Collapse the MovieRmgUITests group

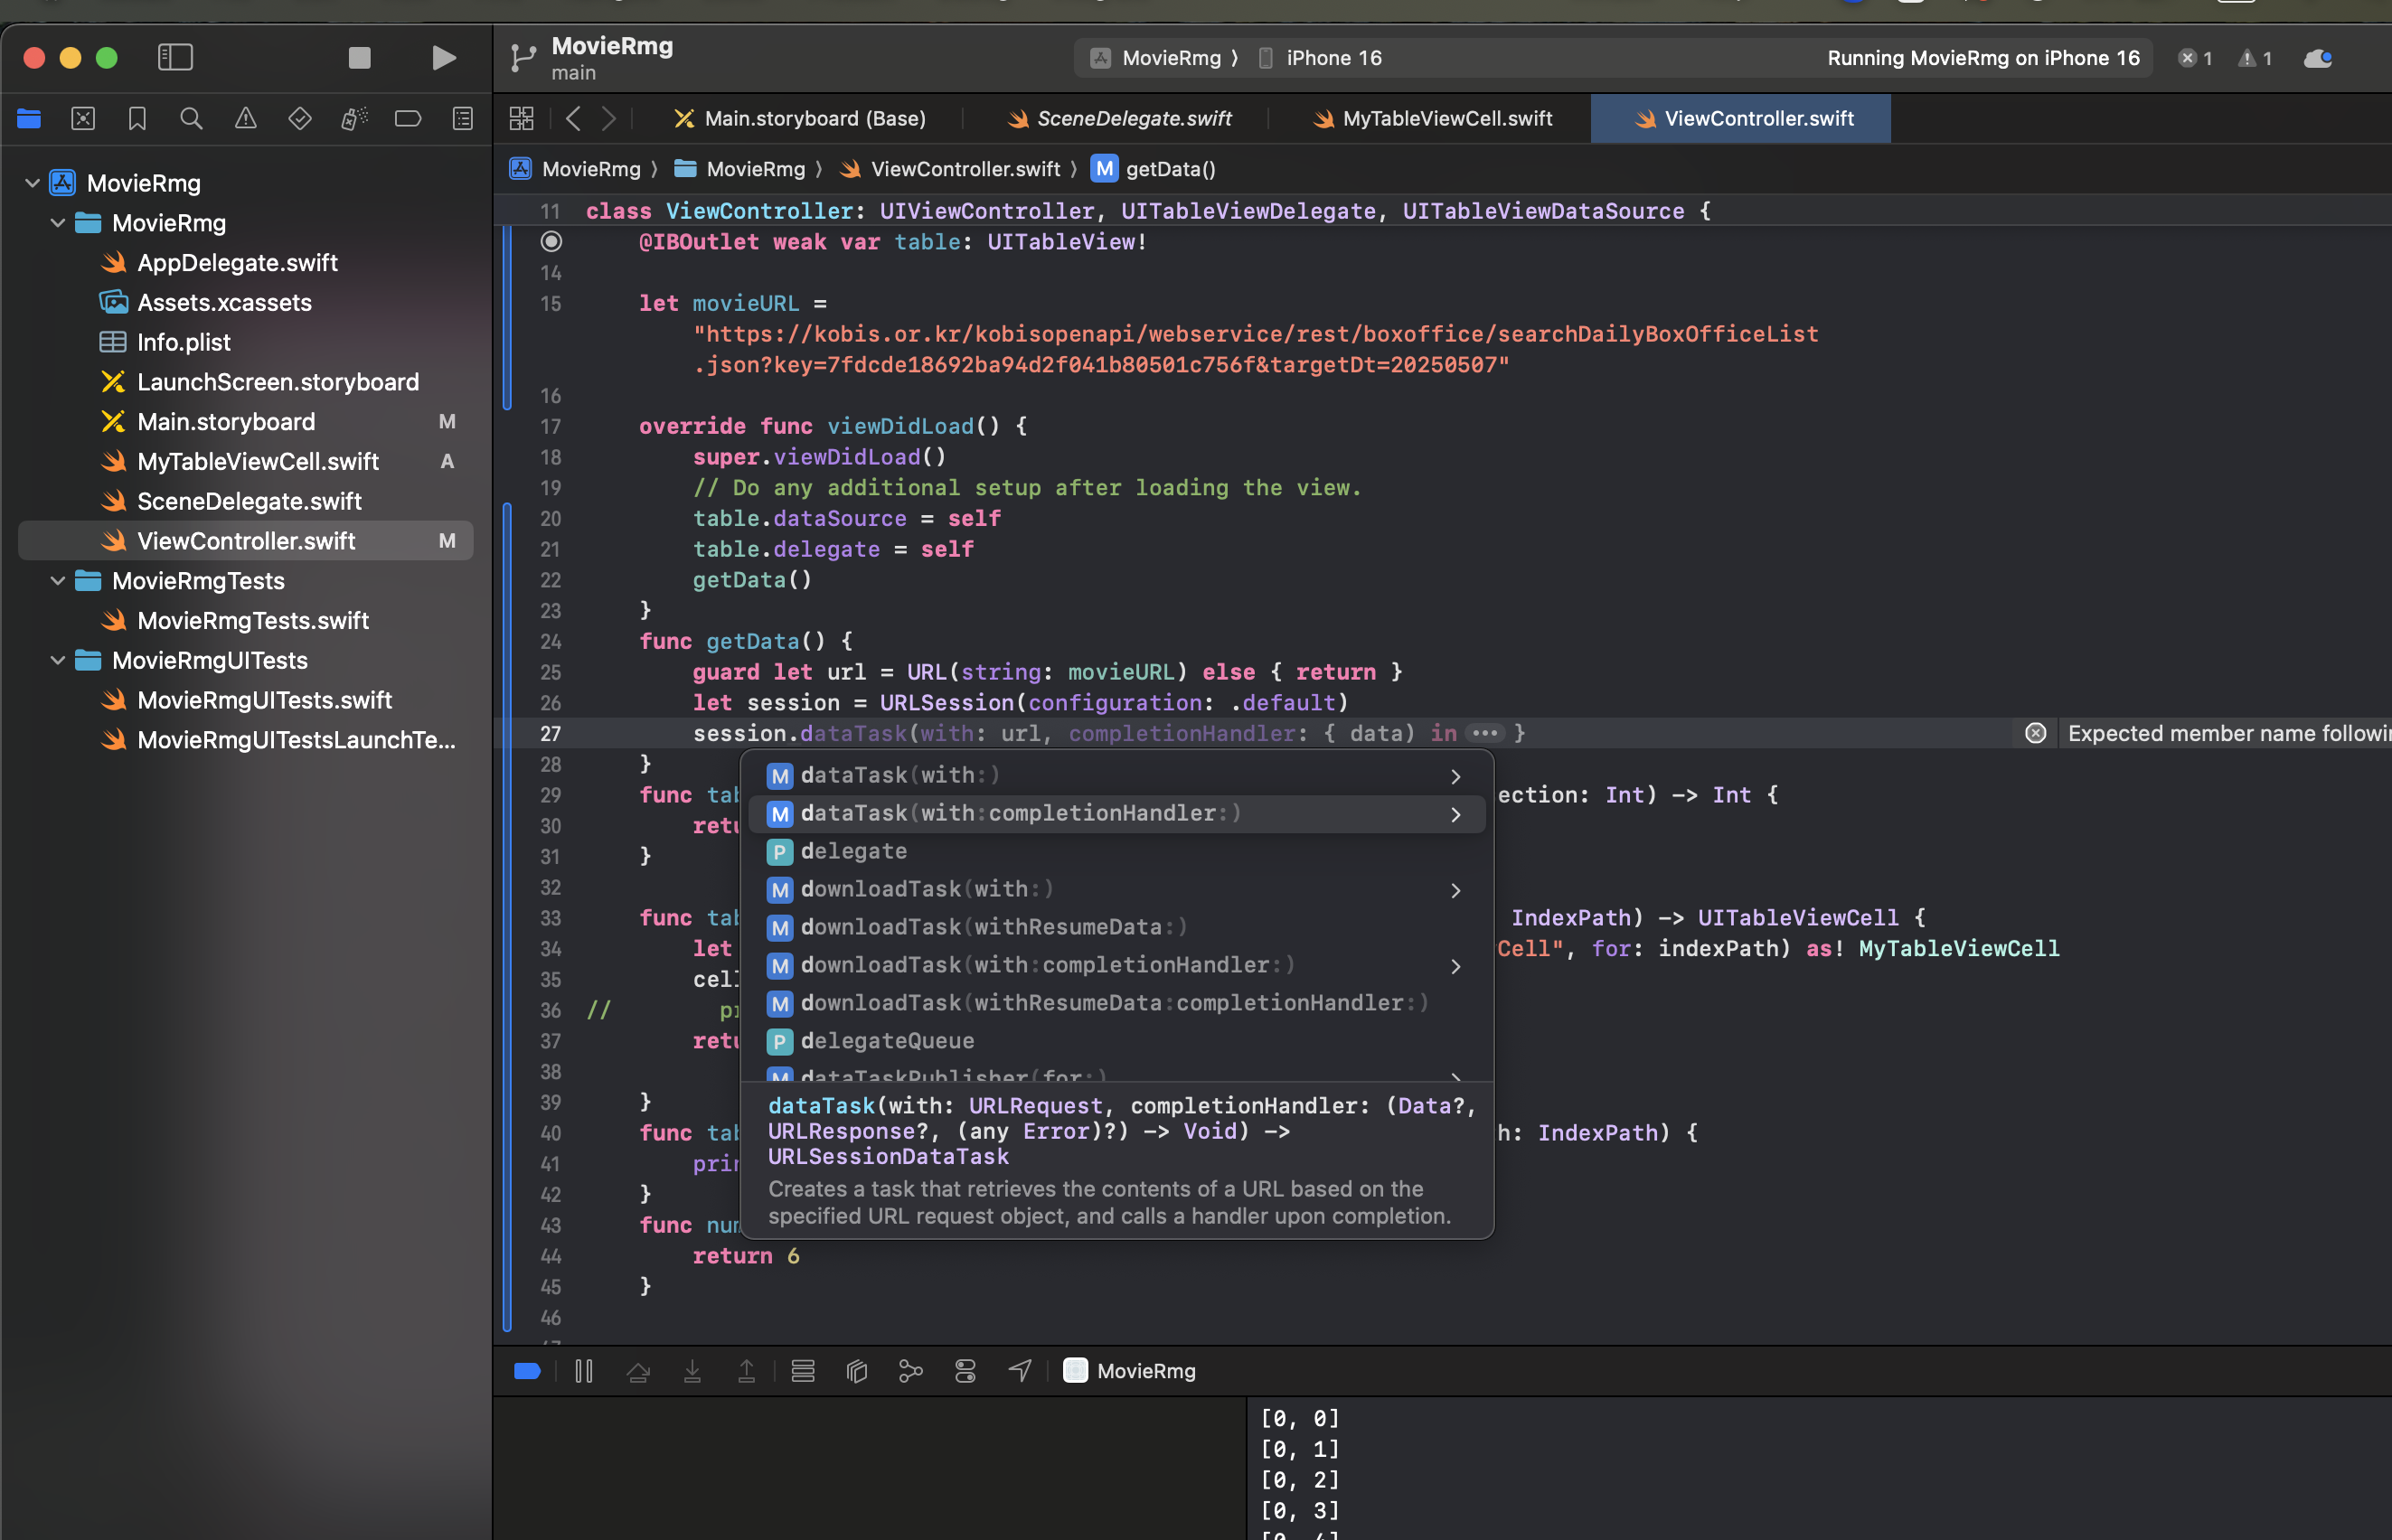pos(58,661)
